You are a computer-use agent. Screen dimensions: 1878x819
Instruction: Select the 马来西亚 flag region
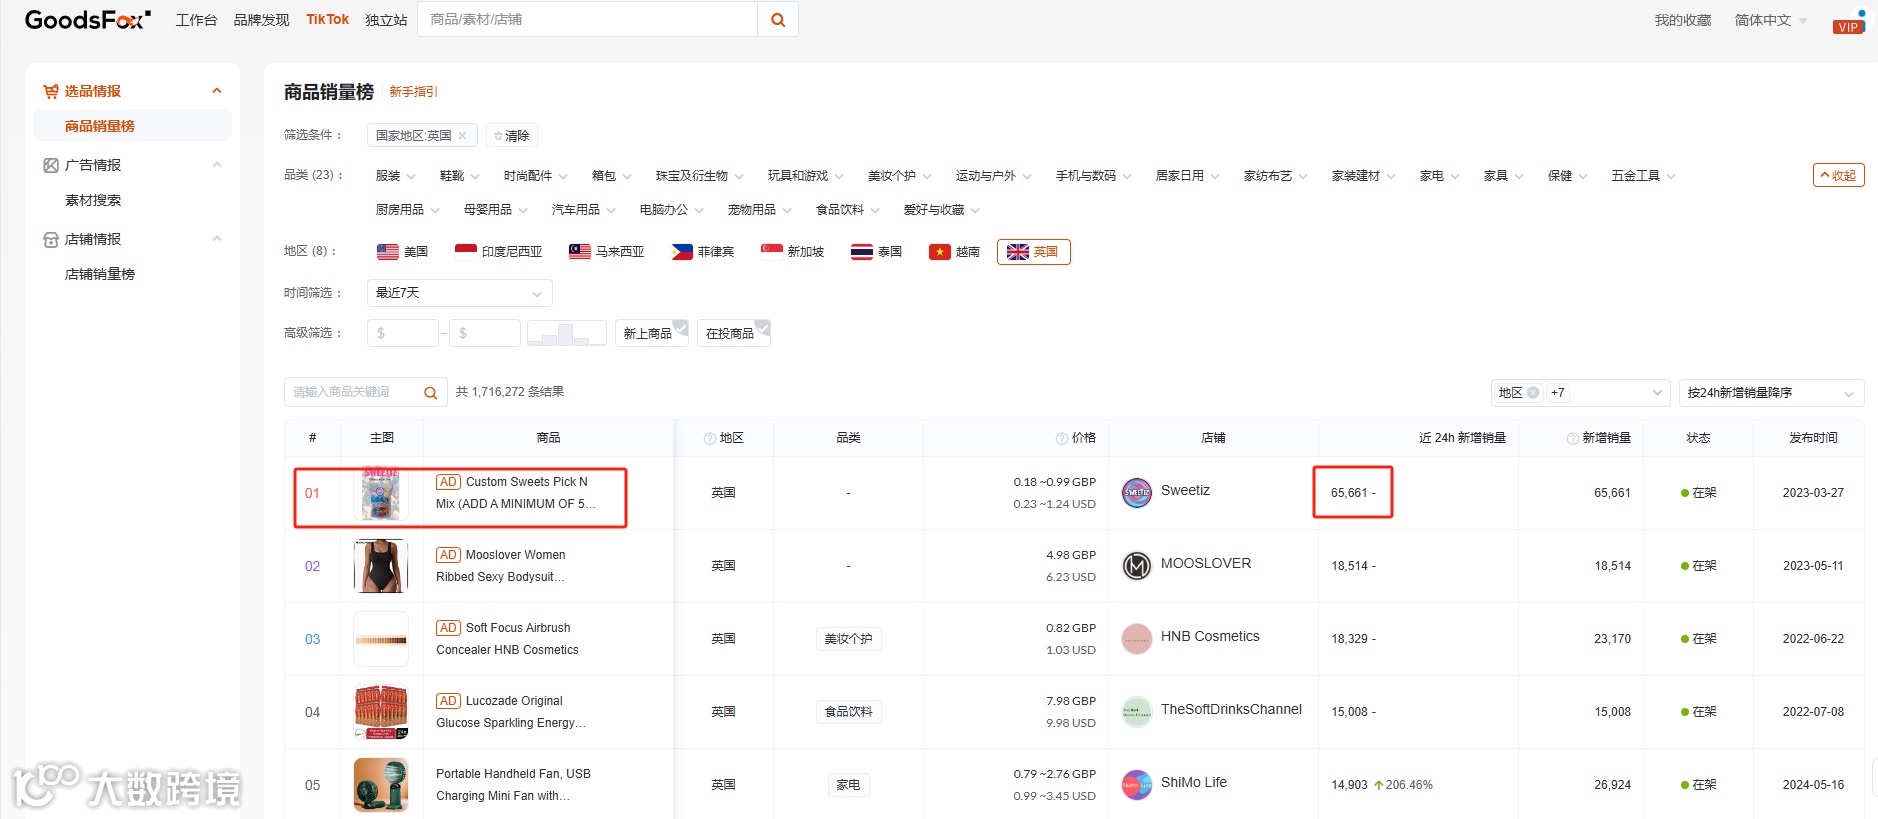click(x=606, y=252)
